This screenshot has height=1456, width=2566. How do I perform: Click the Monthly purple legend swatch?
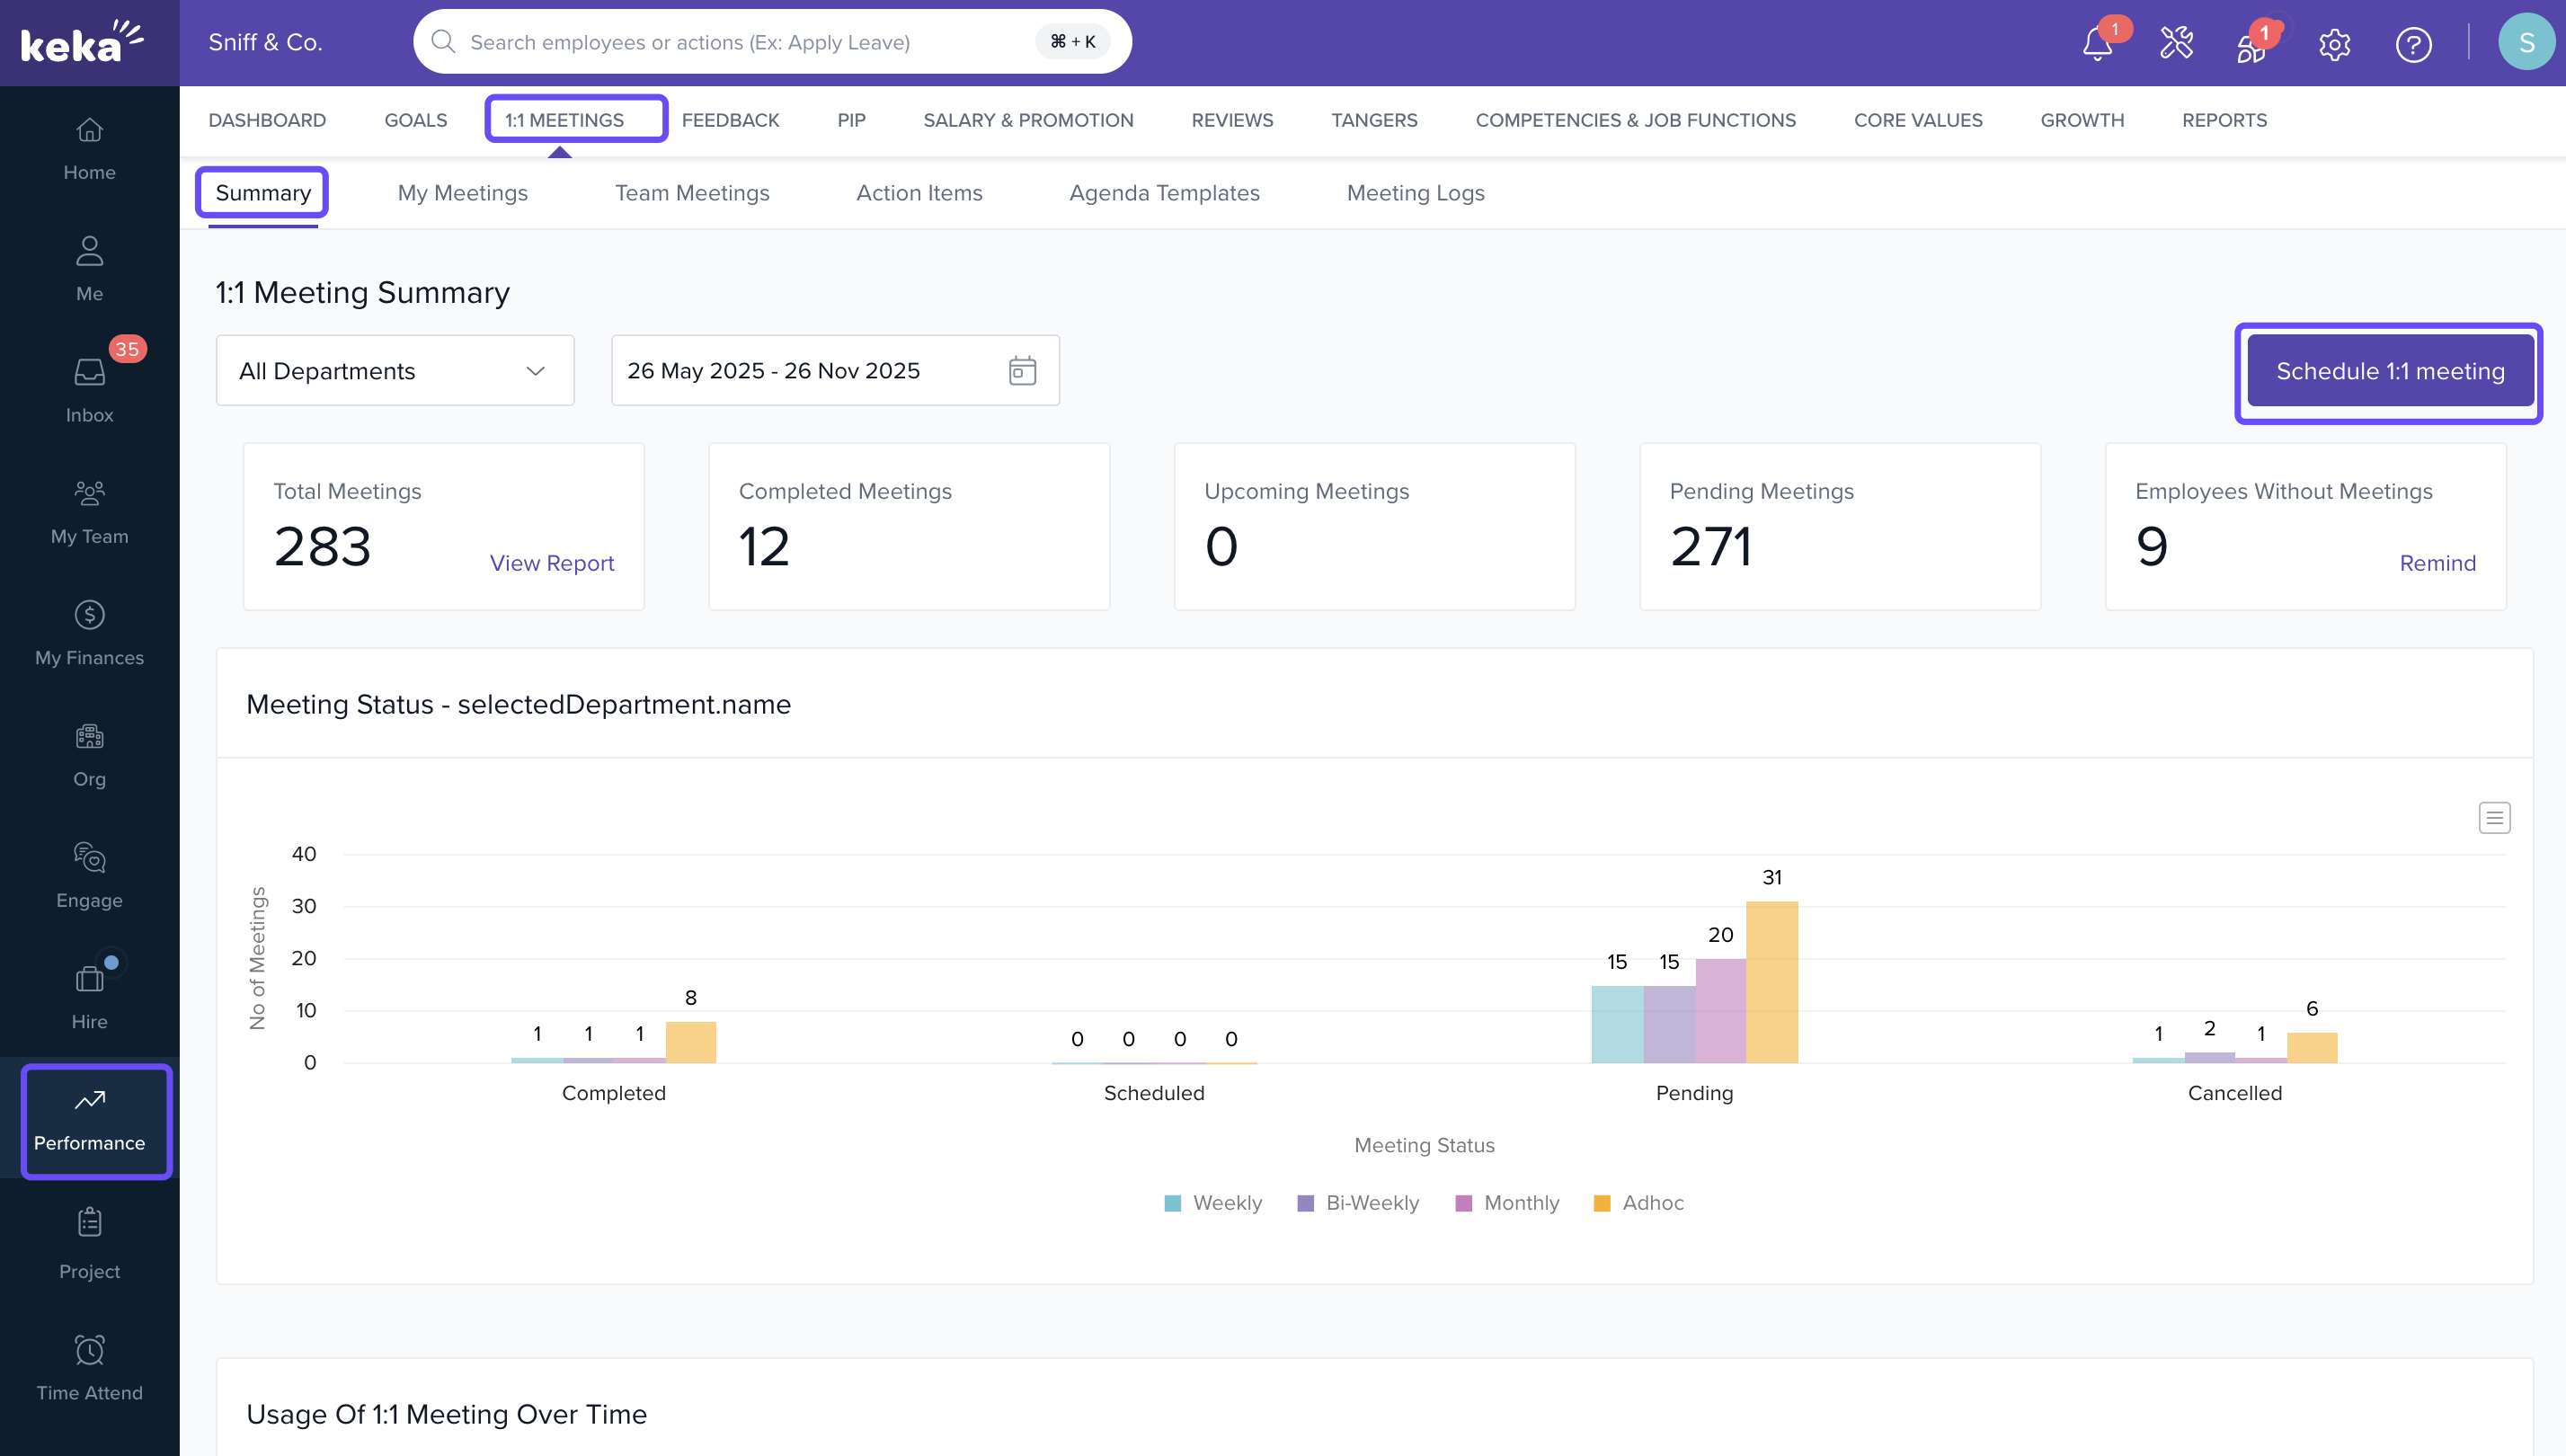[1464, 1203]
